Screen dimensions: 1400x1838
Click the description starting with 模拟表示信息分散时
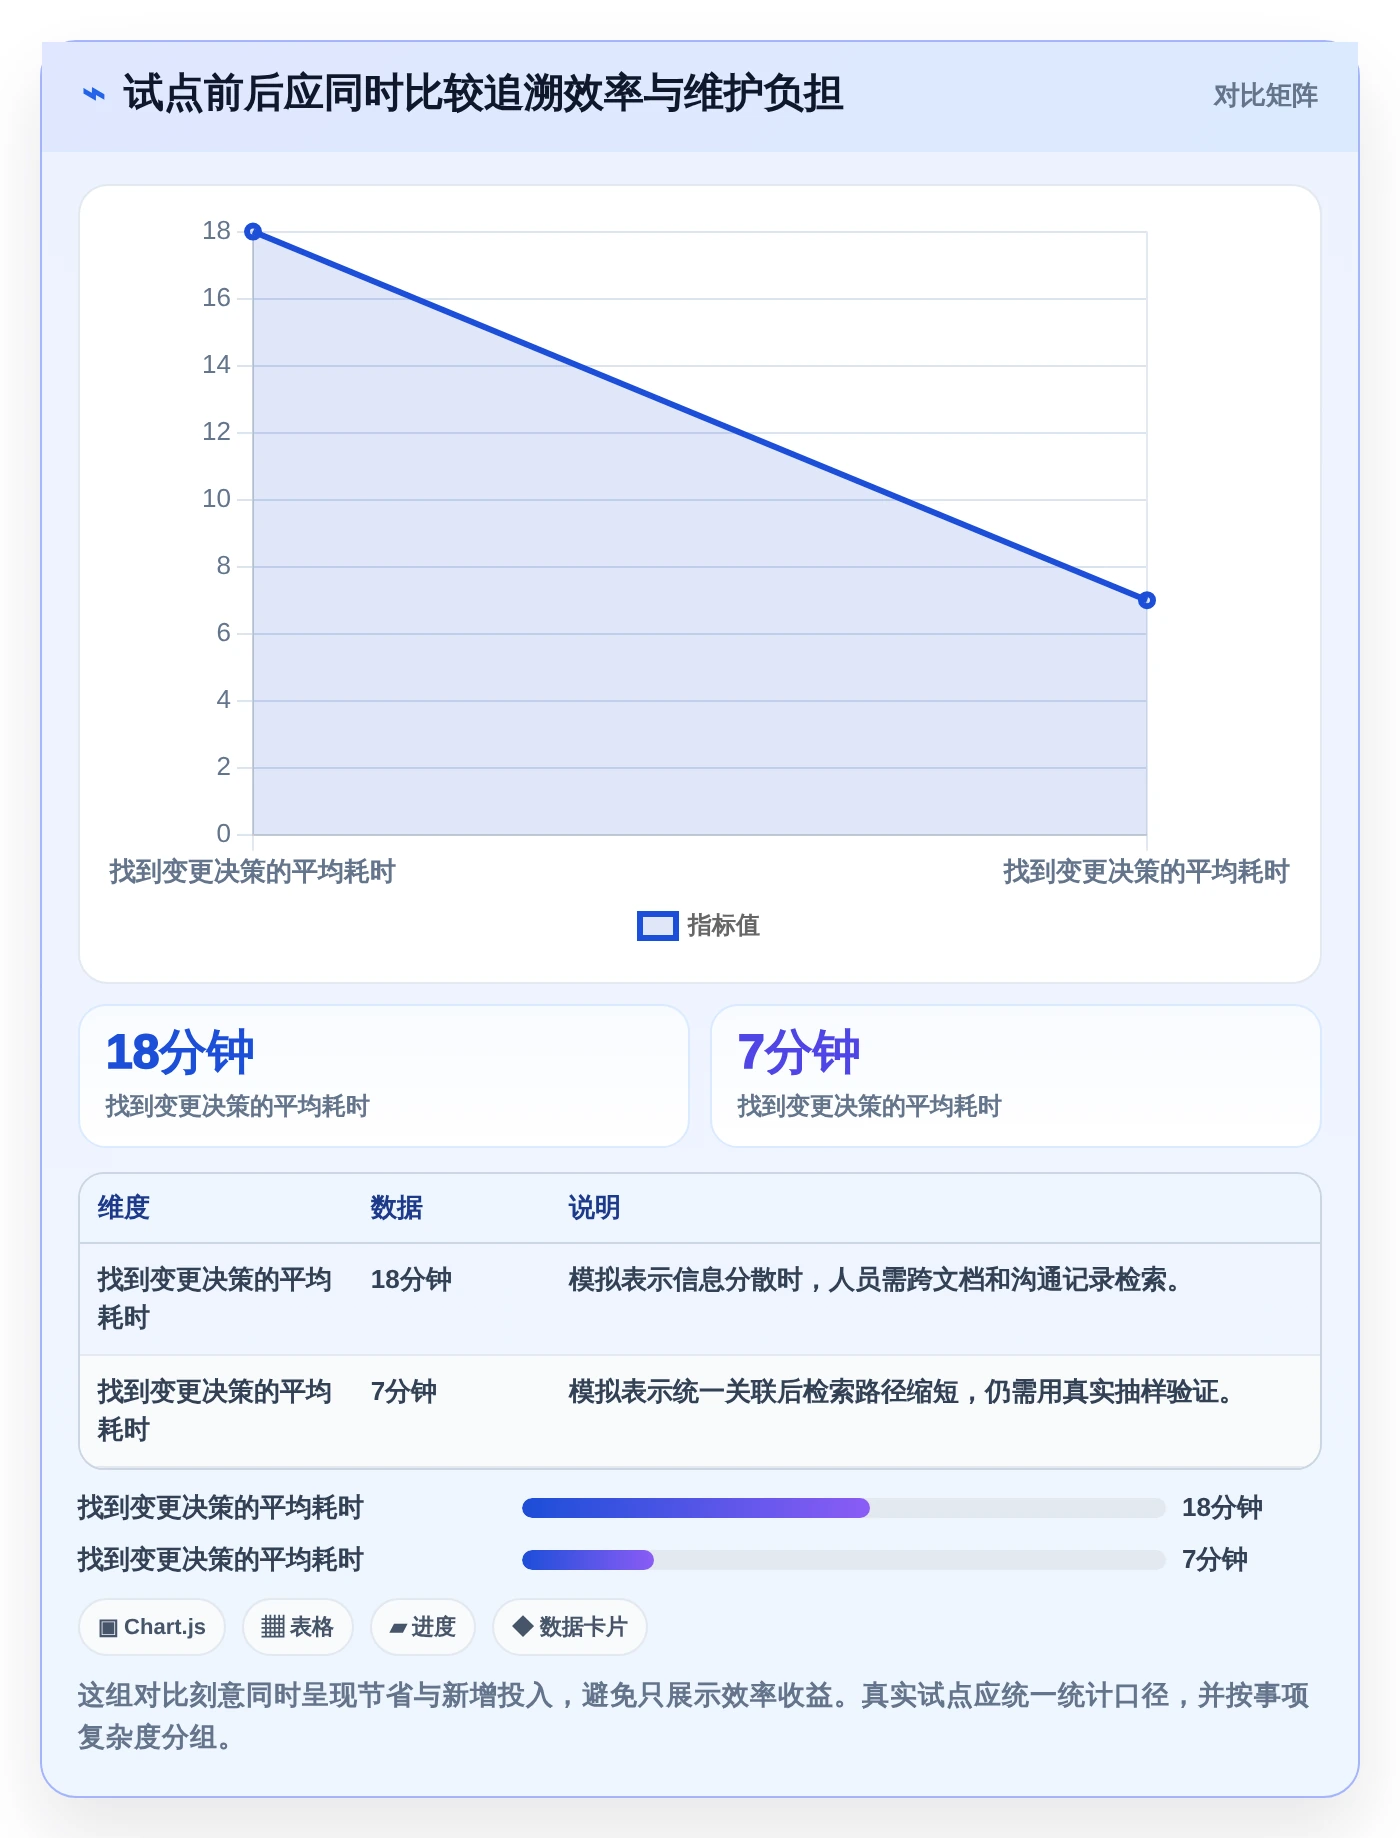(875, 1280)
